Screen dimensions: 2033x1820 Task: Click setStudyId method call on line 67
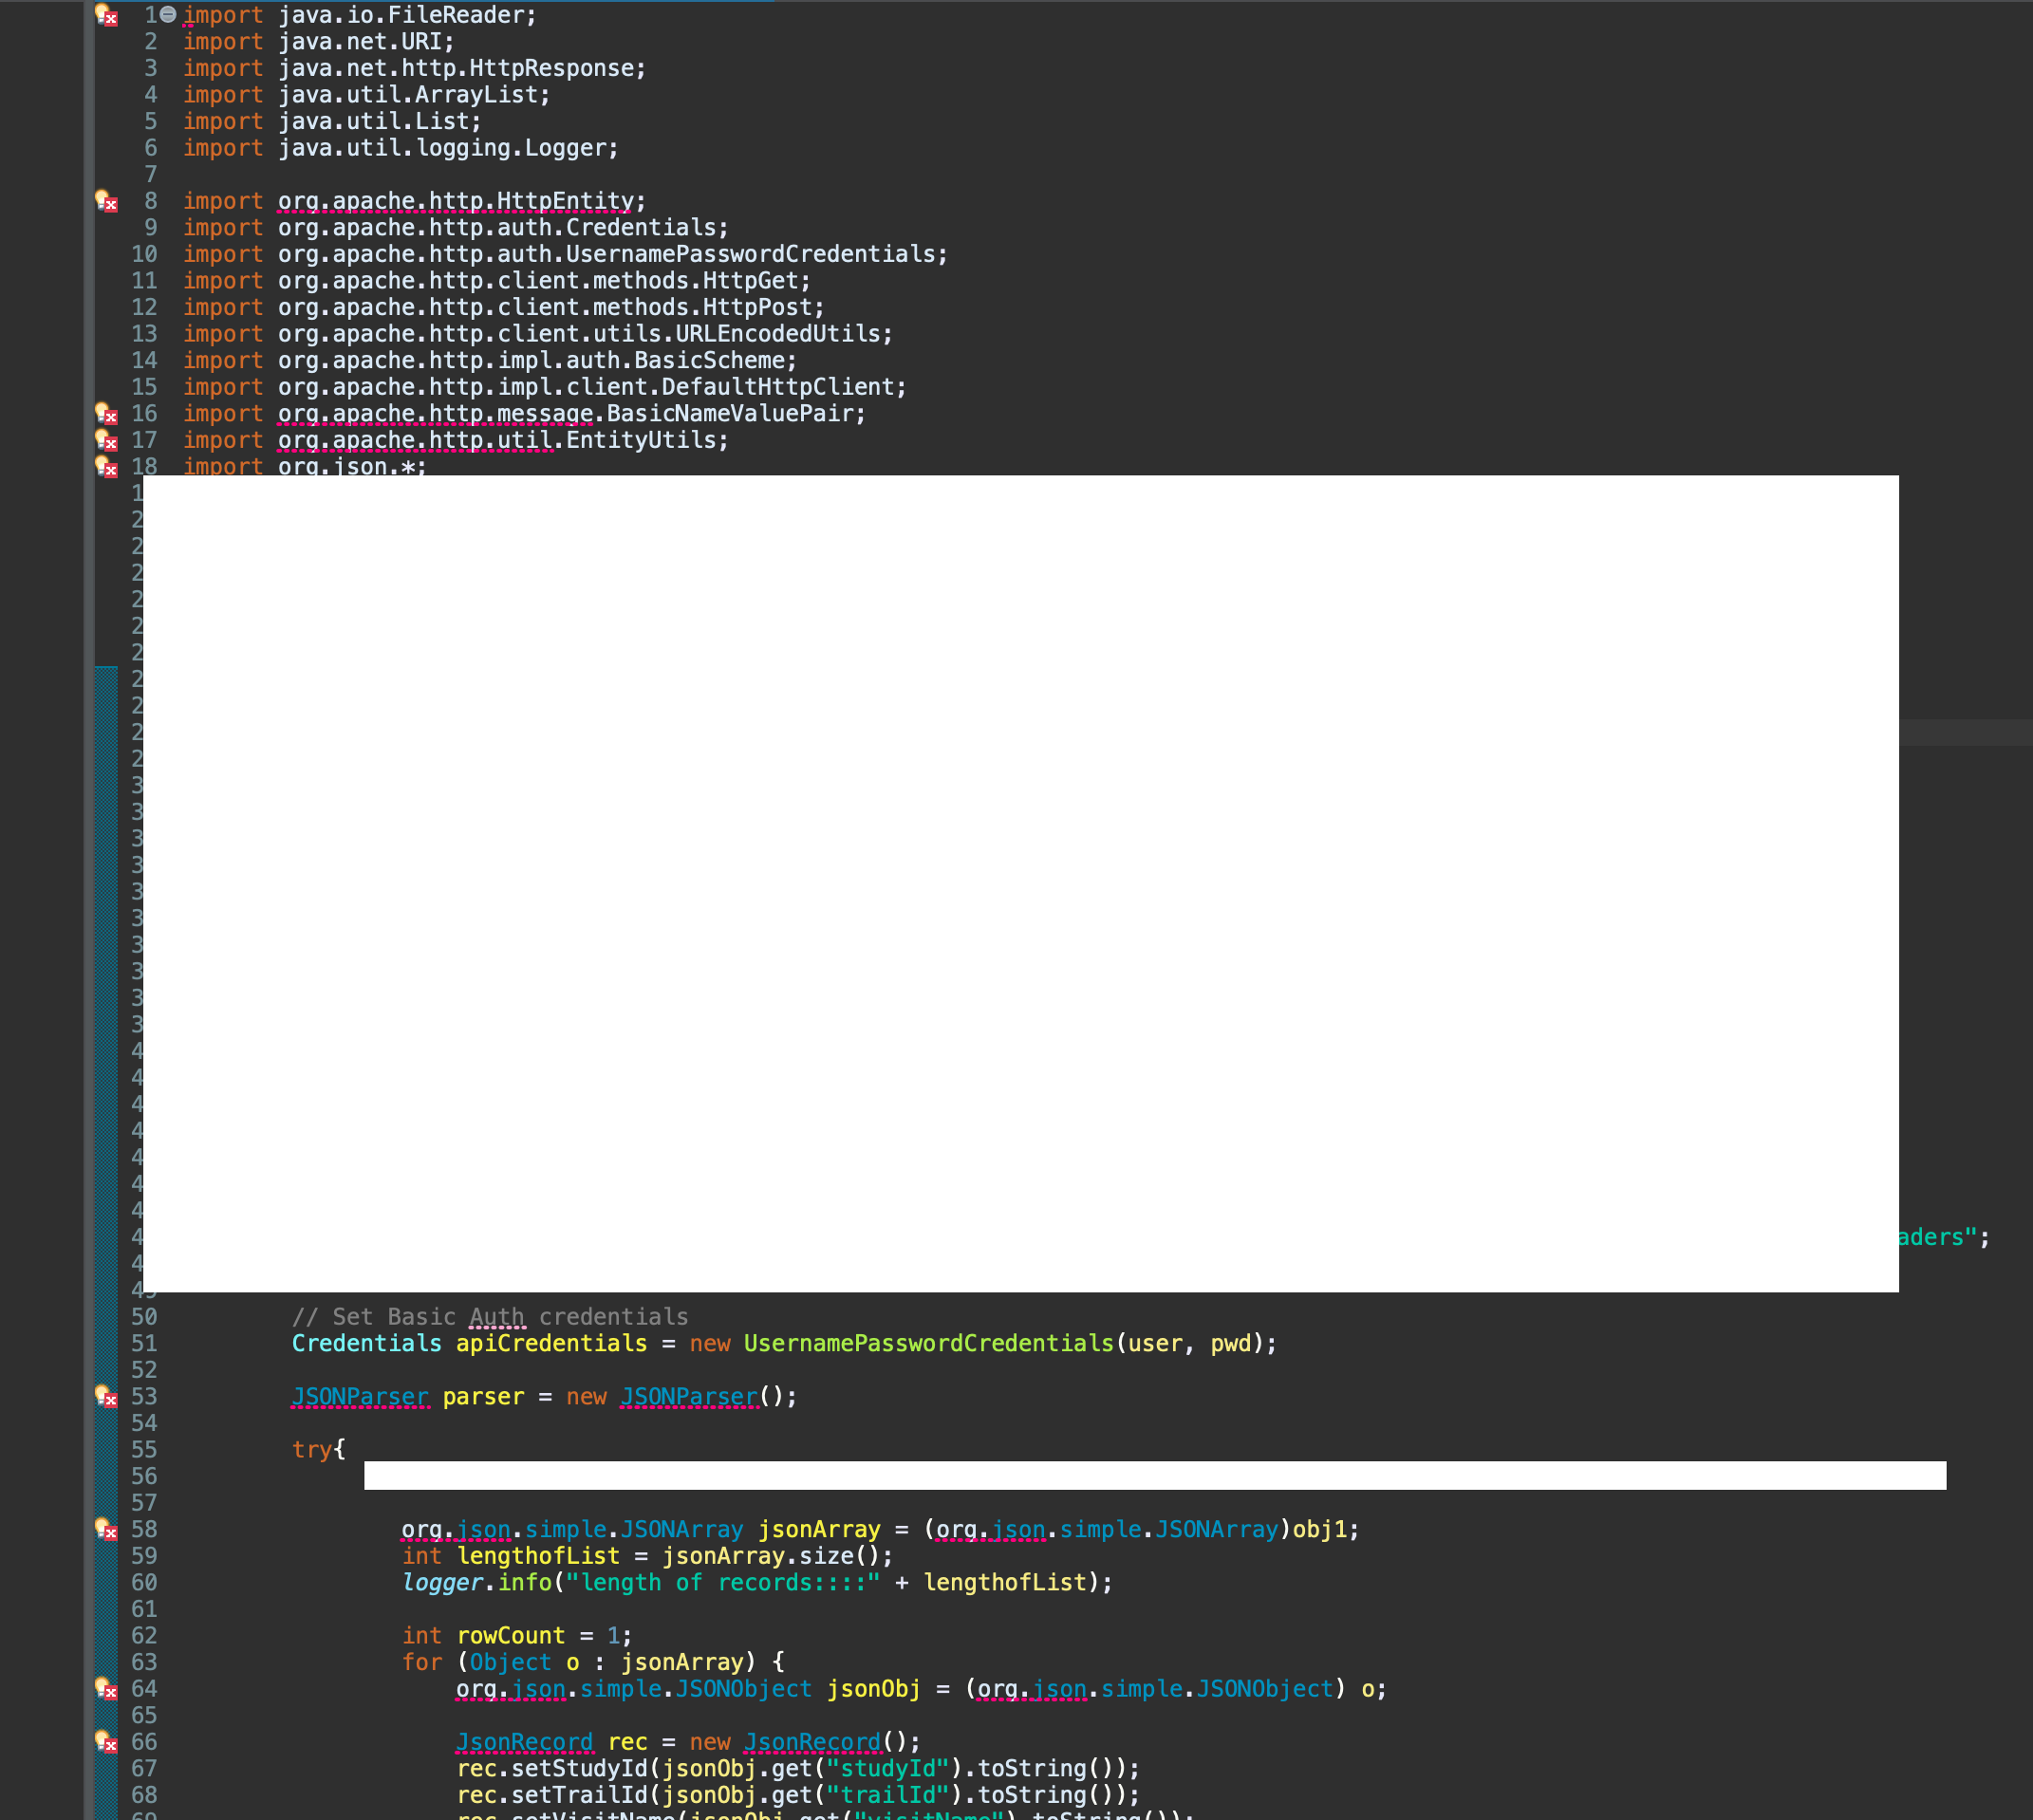(579, 1768)
